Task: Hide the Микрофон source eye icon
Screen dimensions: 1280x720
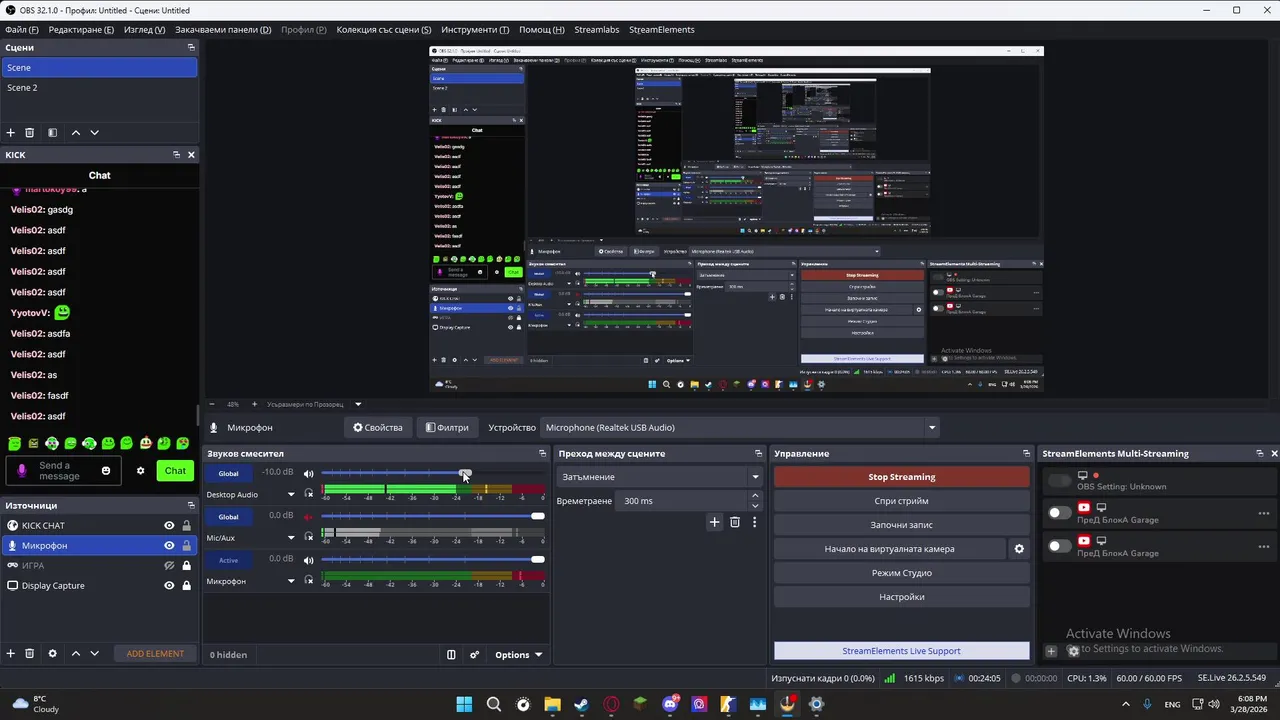Action: (169, 546)
